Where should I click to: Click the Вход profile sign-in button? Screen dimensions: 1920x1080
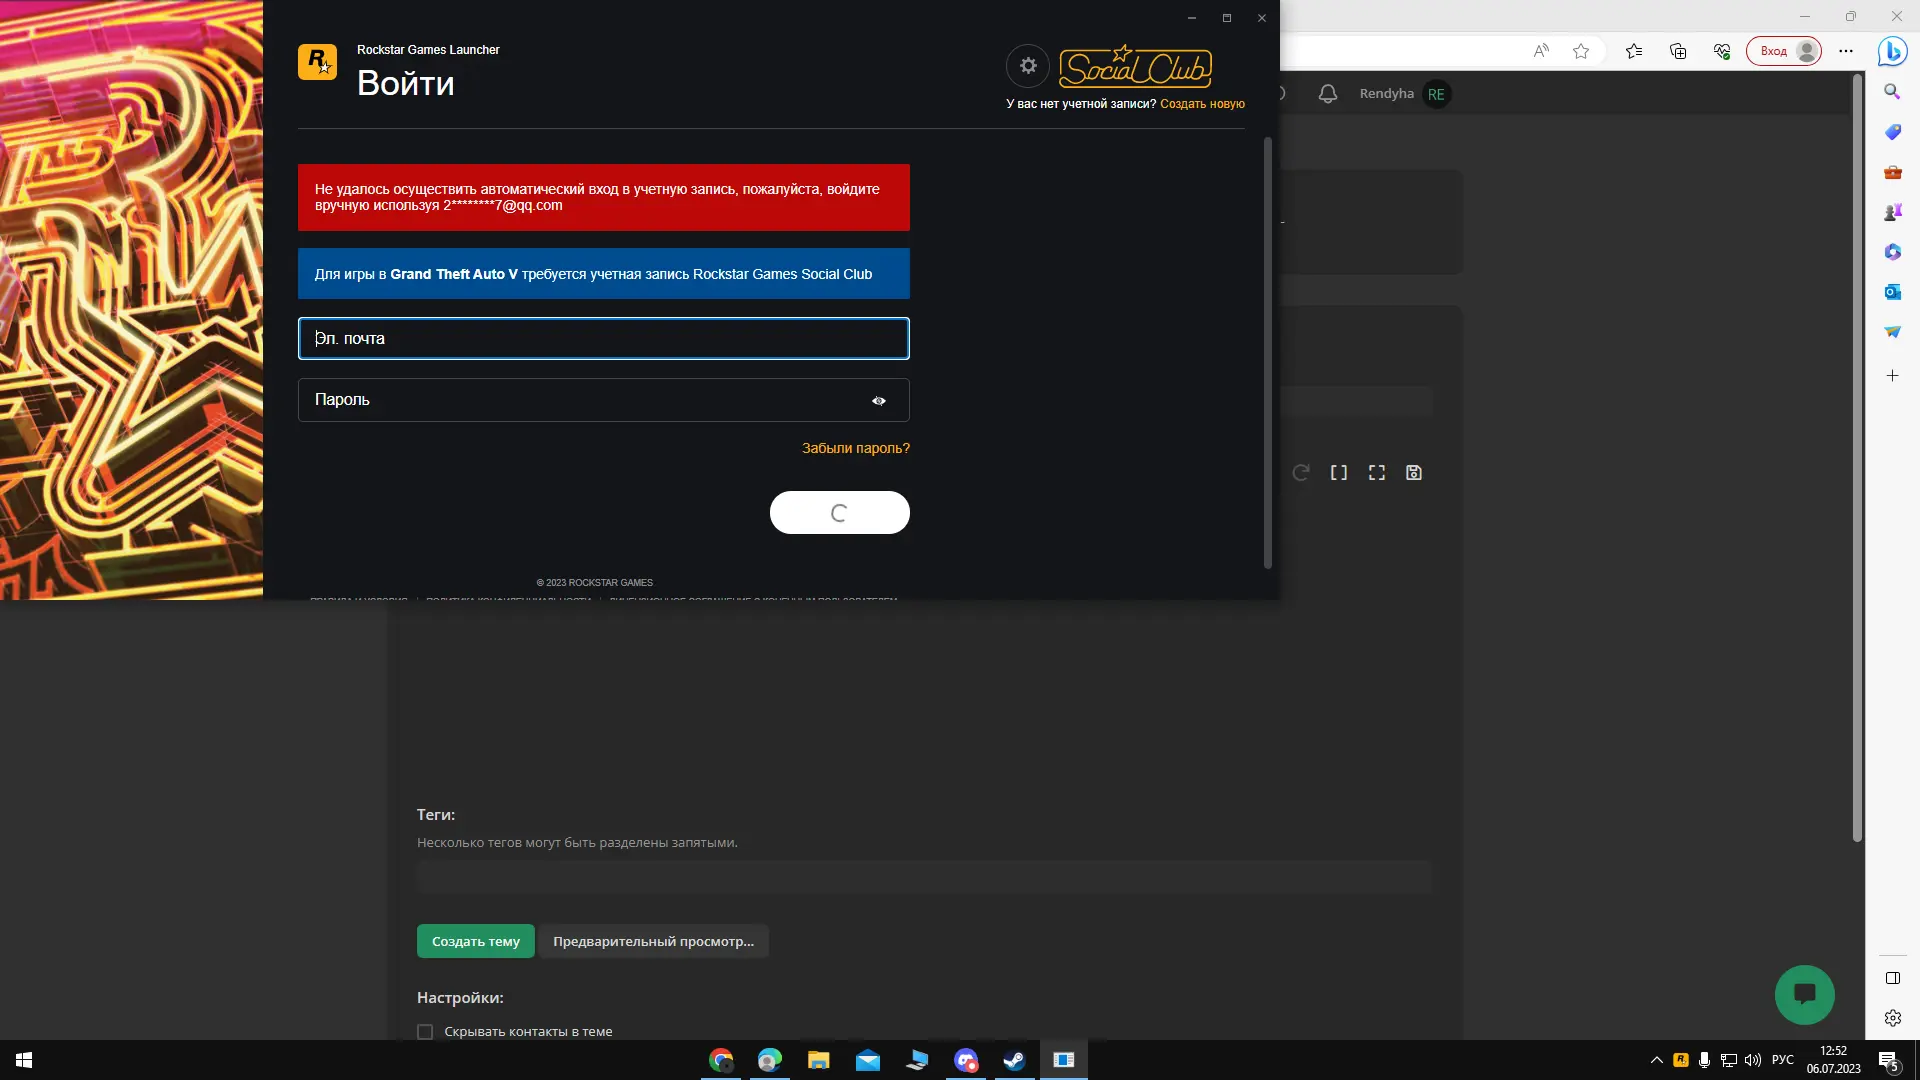point(1784,51)
